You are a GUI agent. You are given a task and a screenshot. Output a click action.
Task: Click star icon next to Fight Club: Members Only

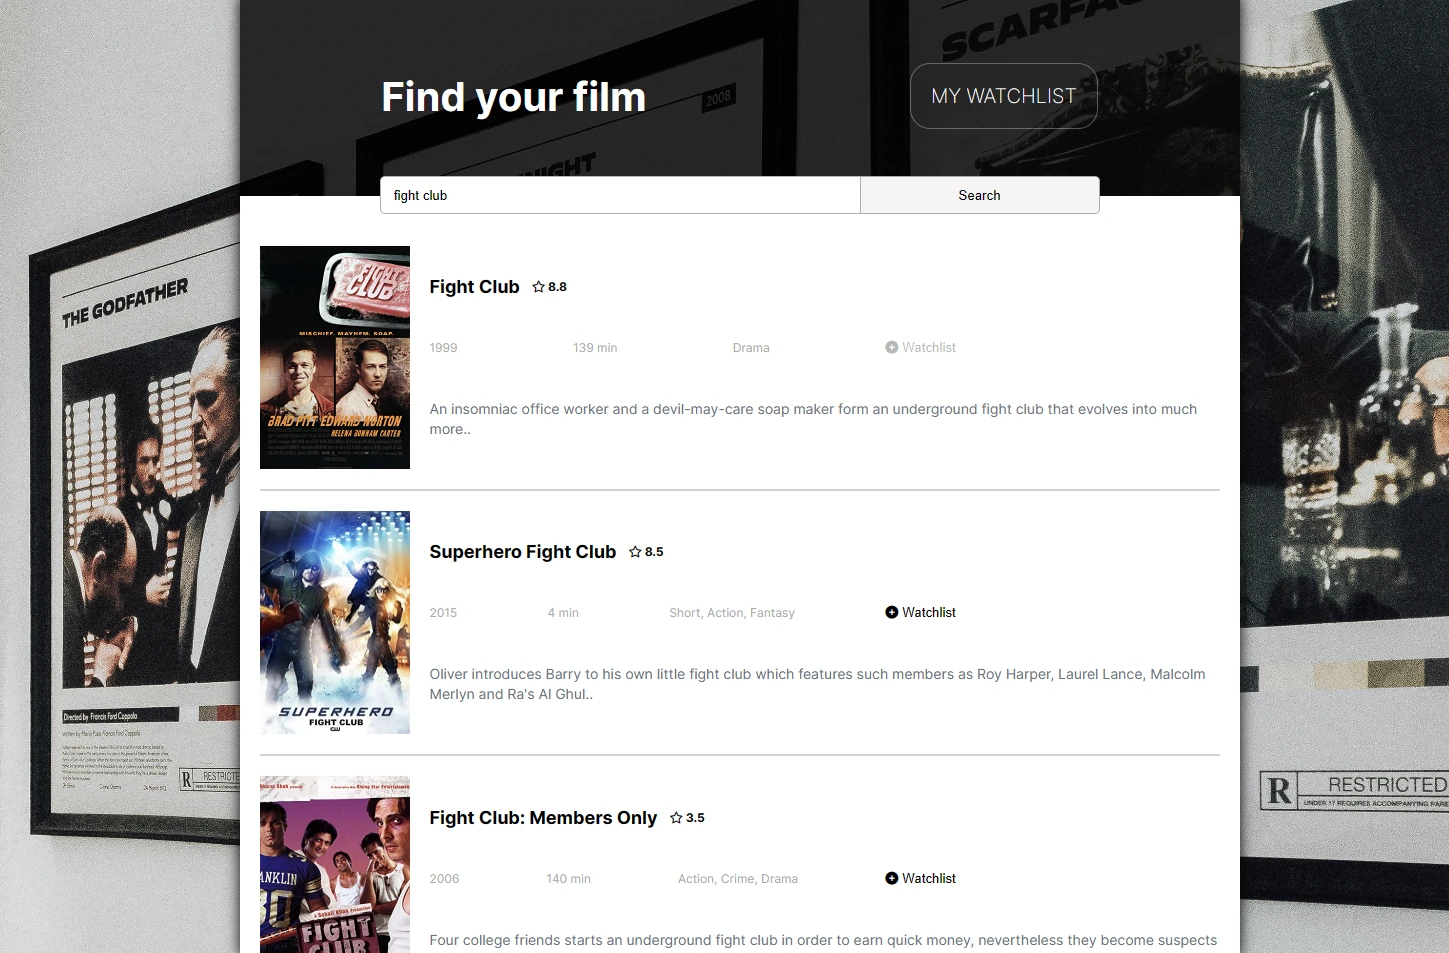coord(676,818)
